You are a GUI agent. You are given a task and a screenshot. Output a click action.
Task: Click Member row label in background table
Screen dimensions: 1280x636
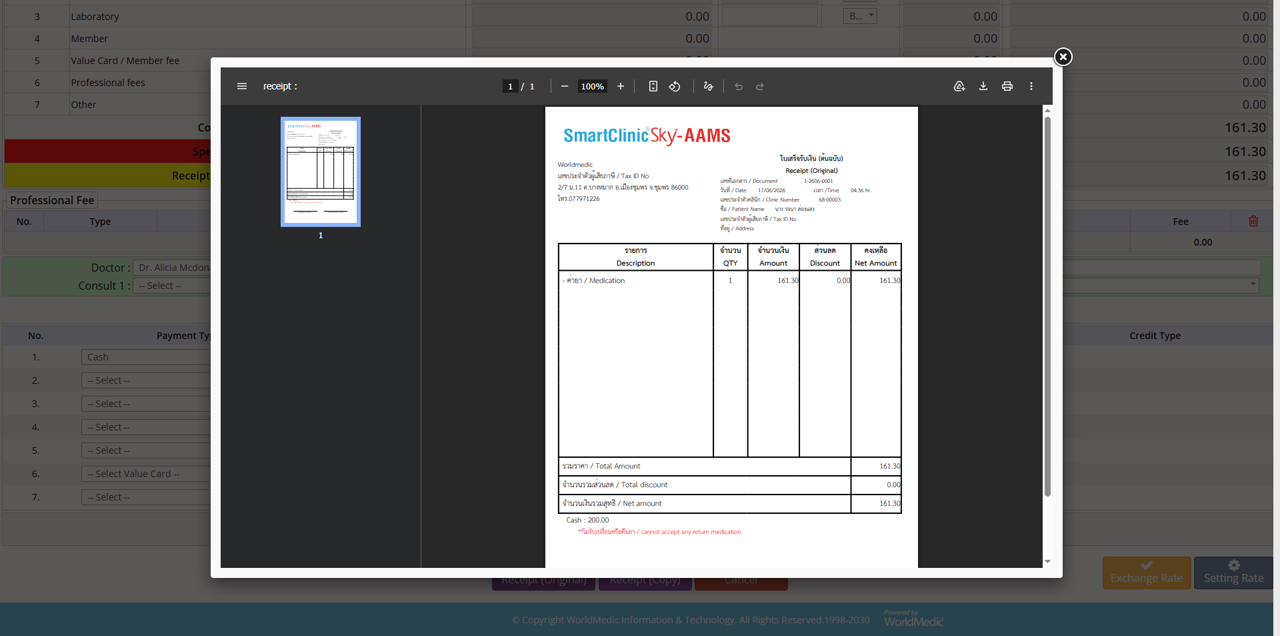click(x=89, y=38)
